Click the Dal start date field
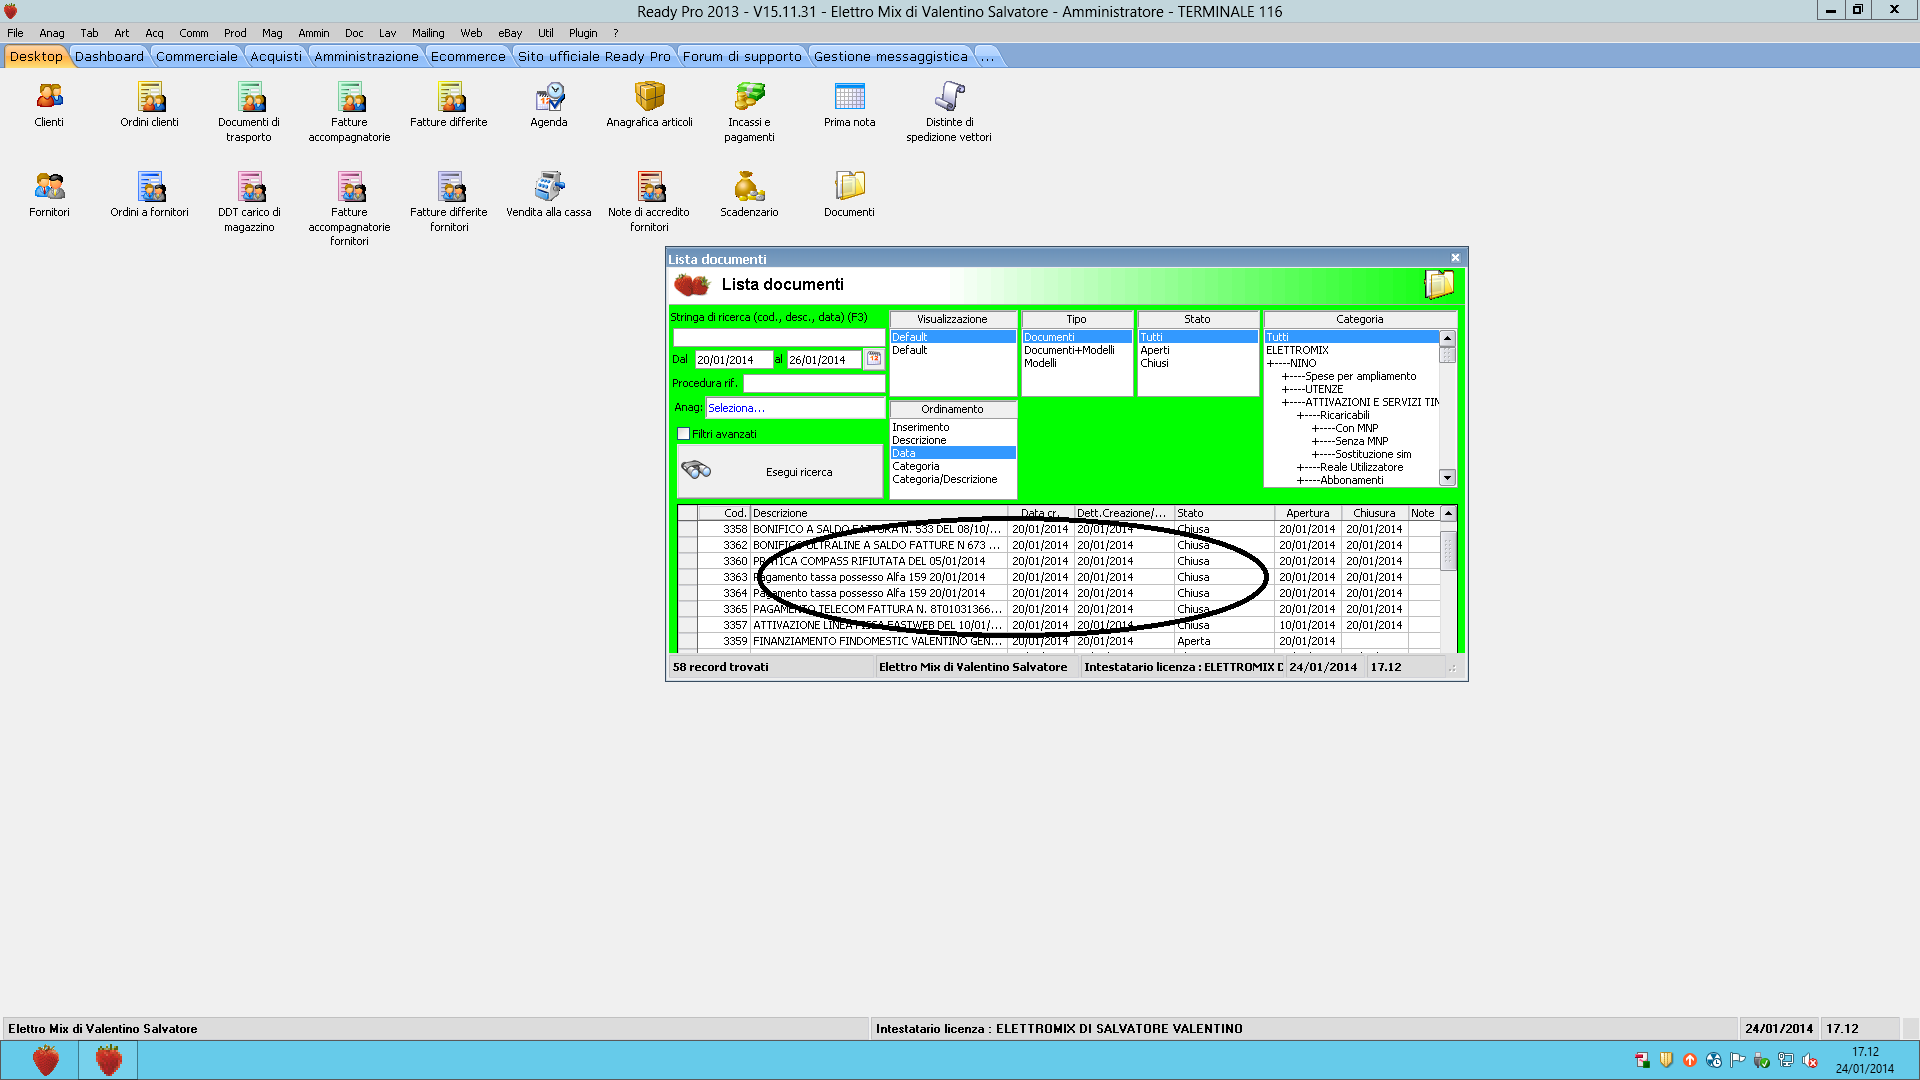 [x=734, y=359]
